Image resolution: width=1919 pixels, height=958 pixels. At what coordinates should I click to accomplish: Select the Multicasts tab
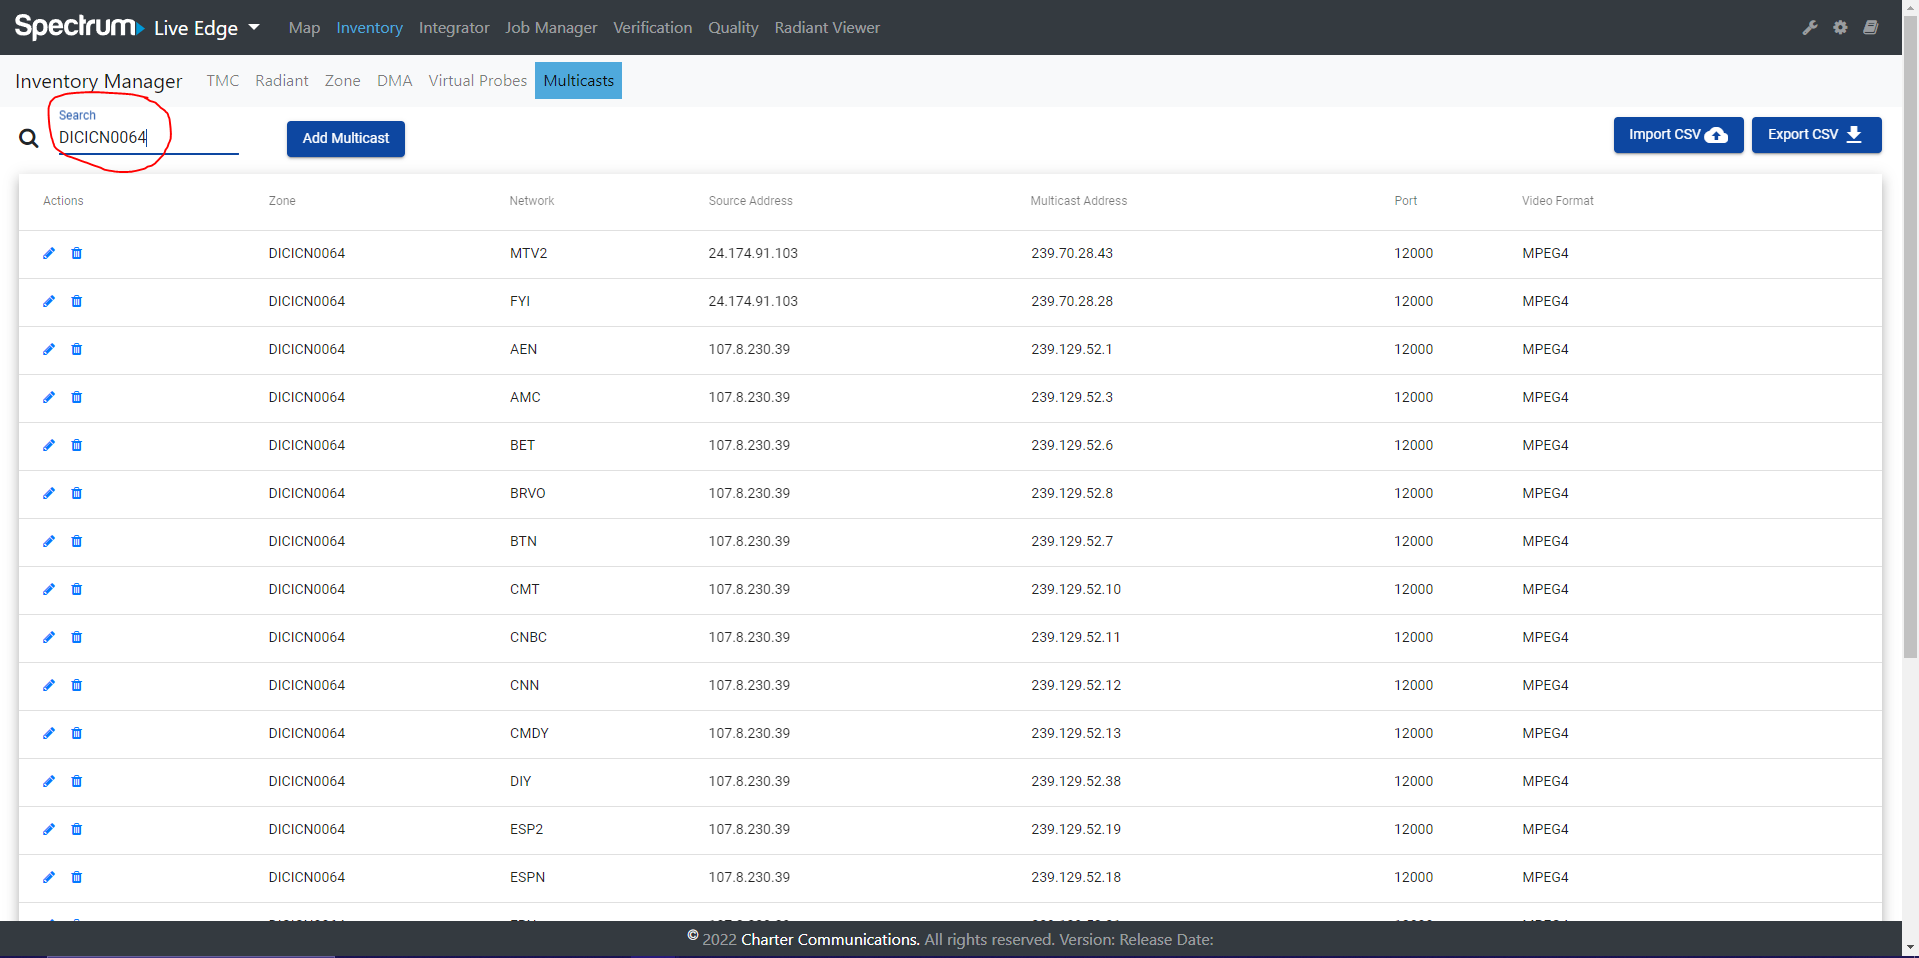(x=579, y=81)
